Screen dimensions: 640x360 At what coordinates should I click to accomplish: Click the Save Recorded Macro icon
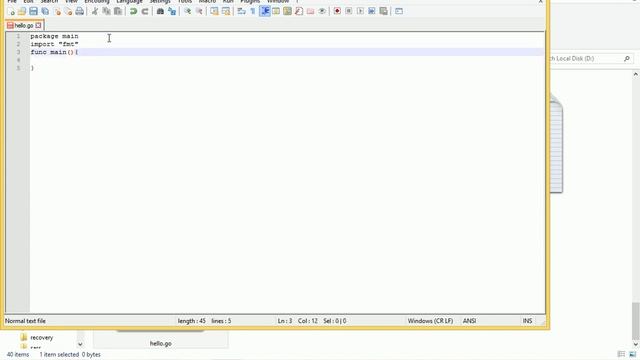pos(383,11)
